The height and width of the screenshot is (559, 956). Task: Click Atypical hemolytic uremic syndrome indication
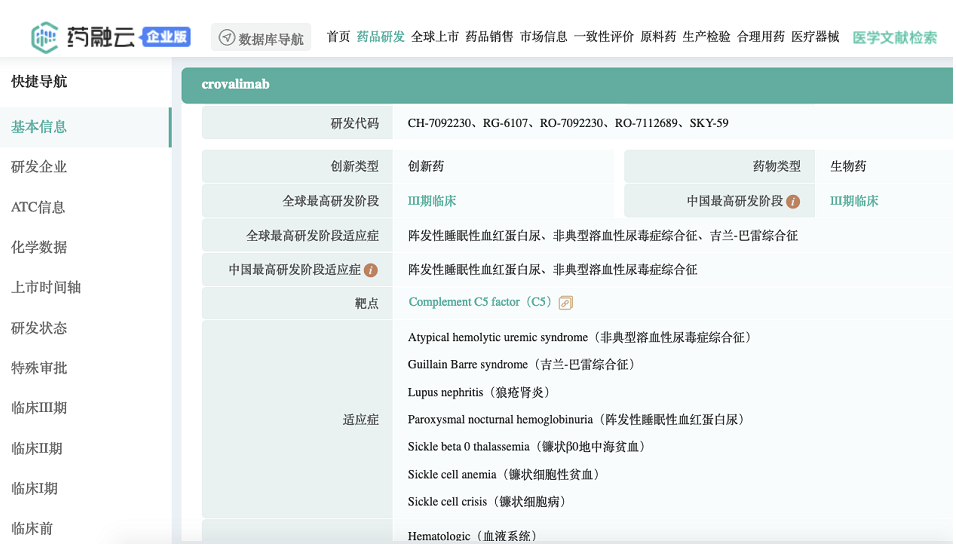(580, 338)
